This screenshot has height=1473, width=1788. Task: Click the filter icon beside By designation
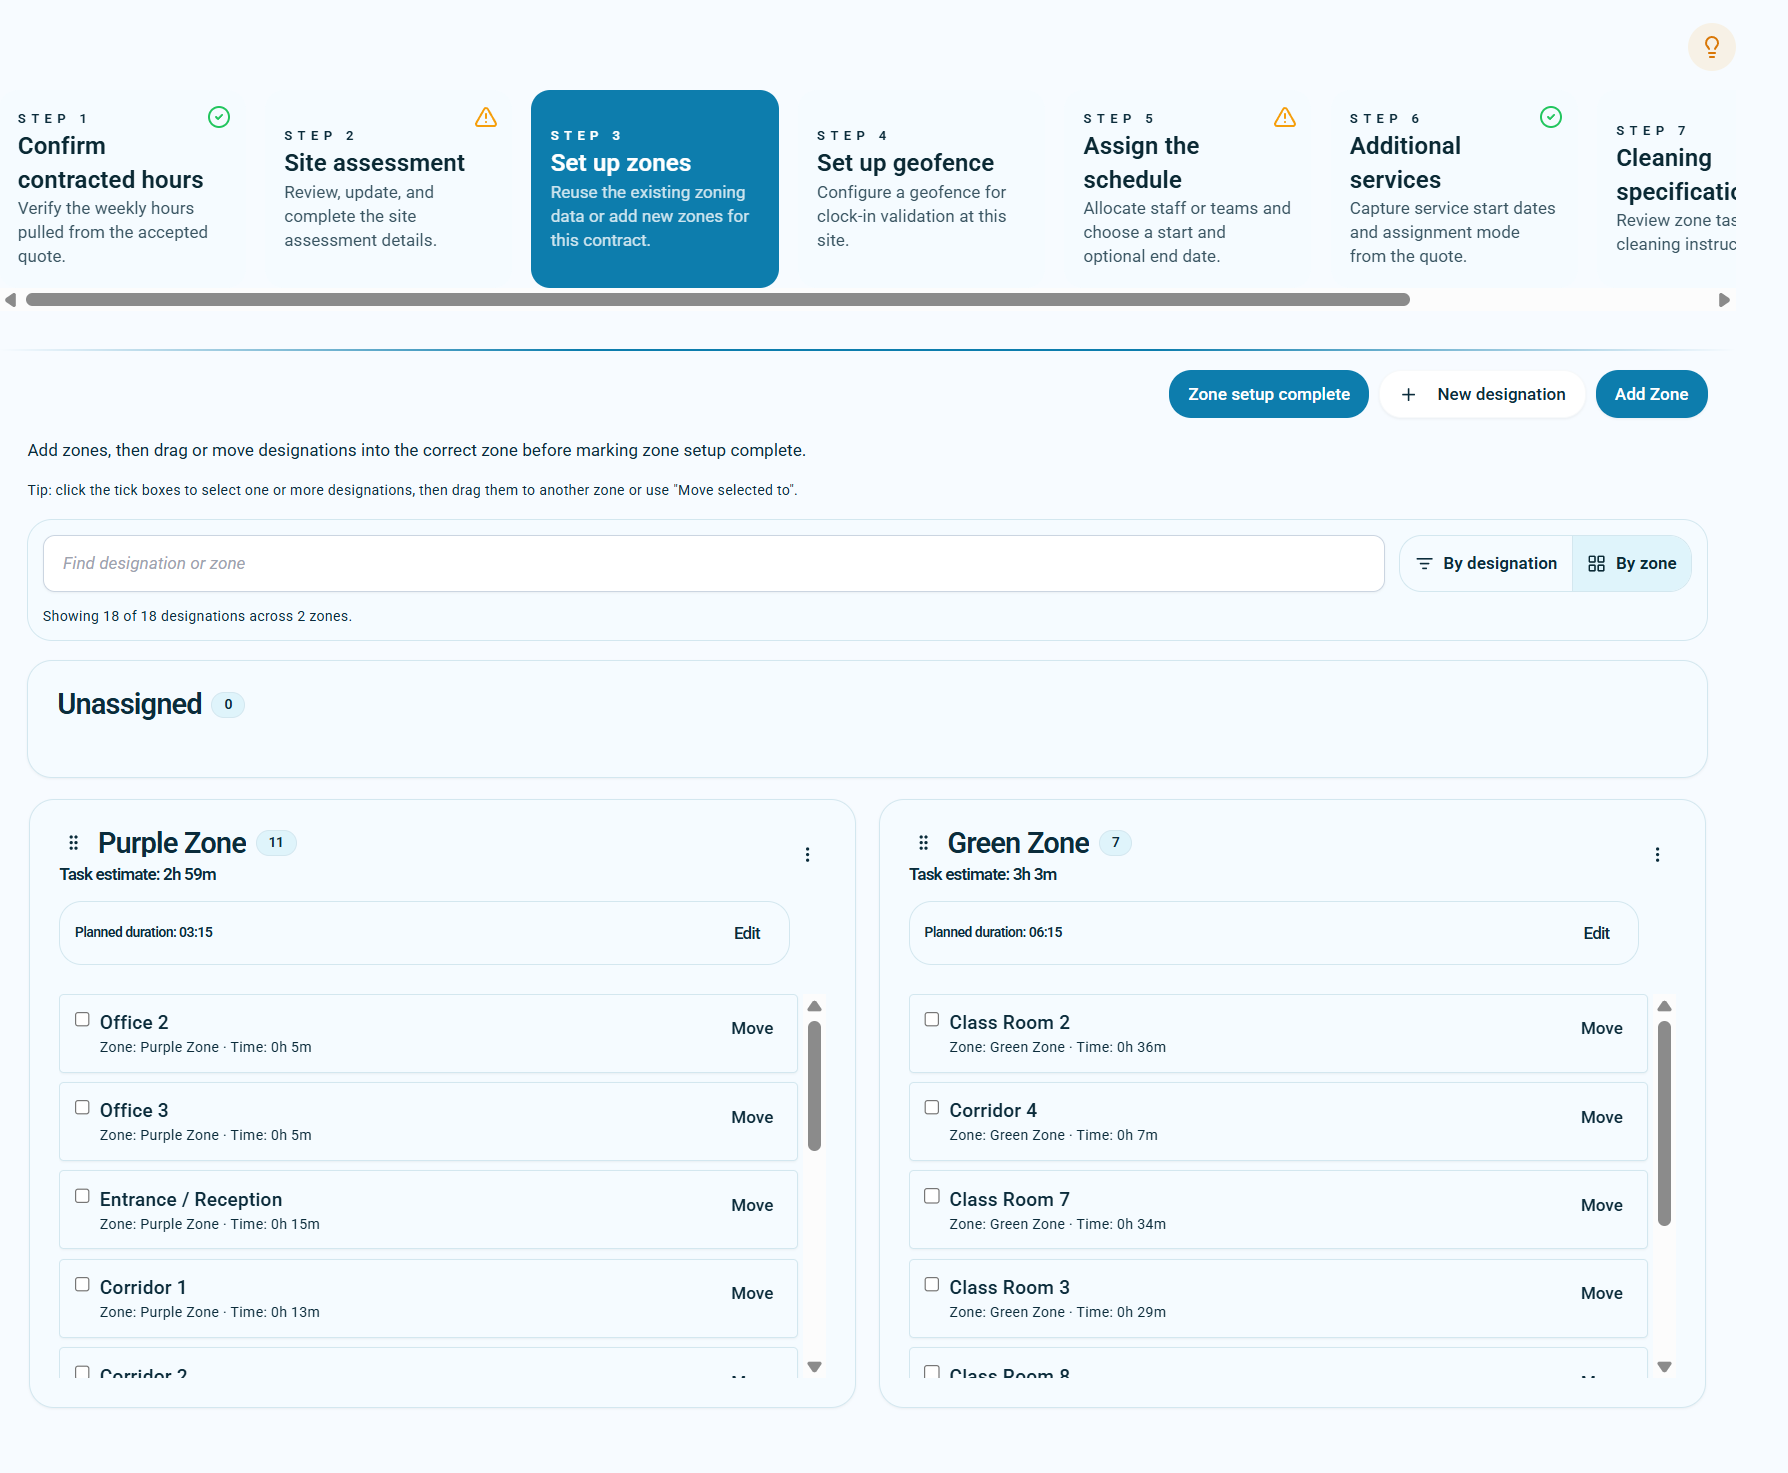pos(1424,564)
